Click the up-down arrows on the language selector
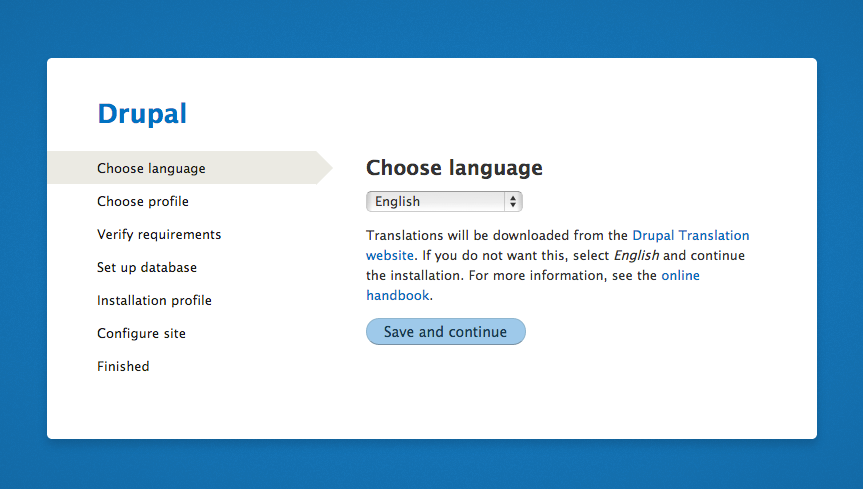Screen dimensions: 863x489 pos(513,201)
